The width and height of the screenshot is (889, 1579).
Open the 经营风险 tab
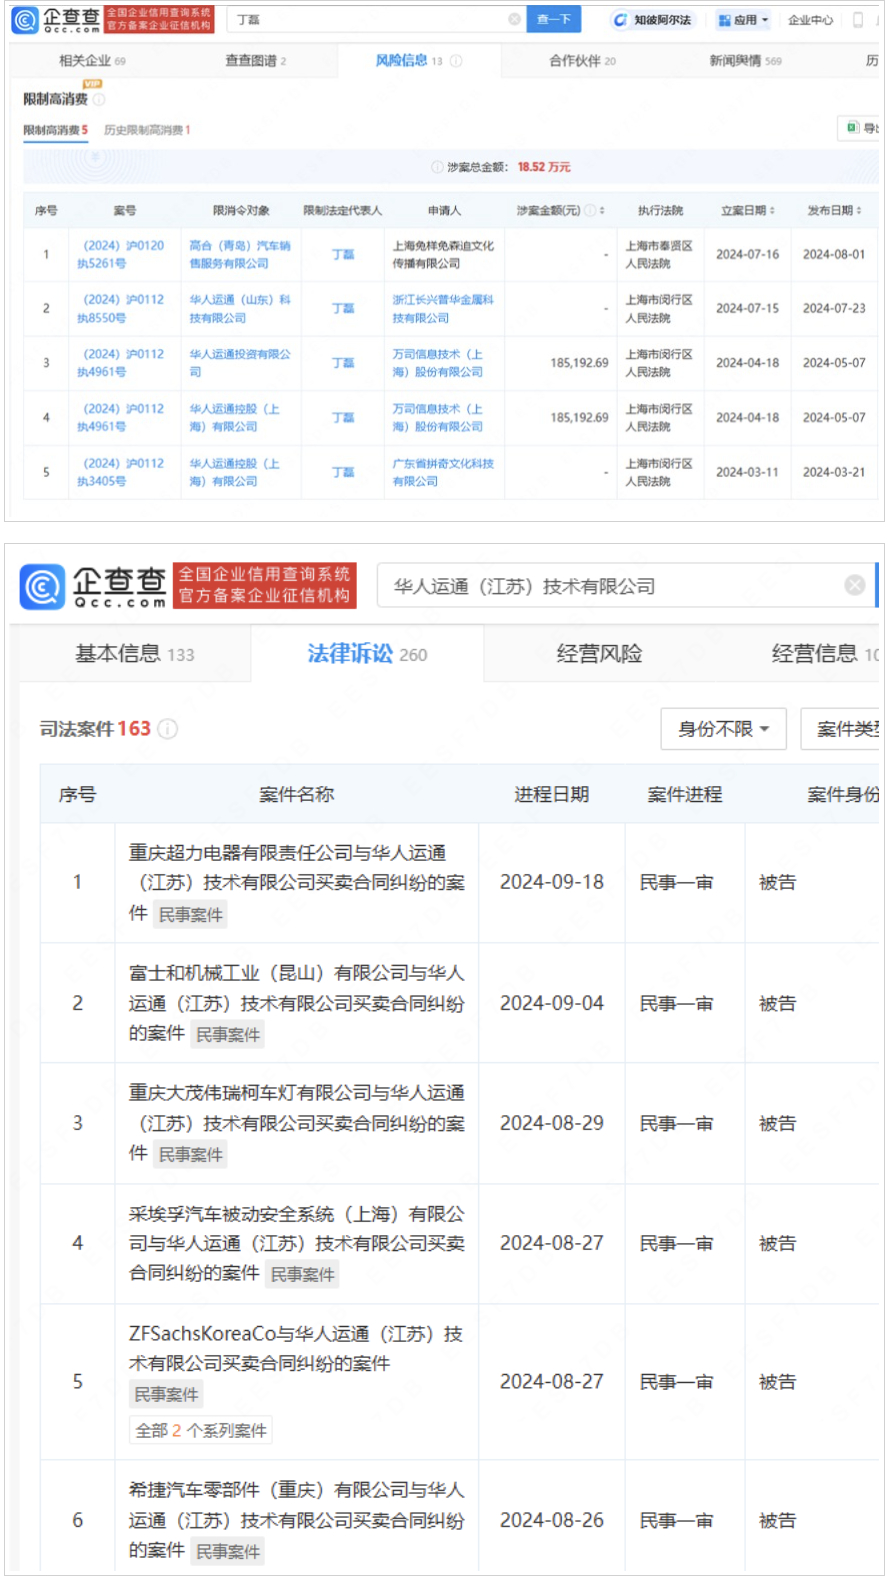[599, 654]
